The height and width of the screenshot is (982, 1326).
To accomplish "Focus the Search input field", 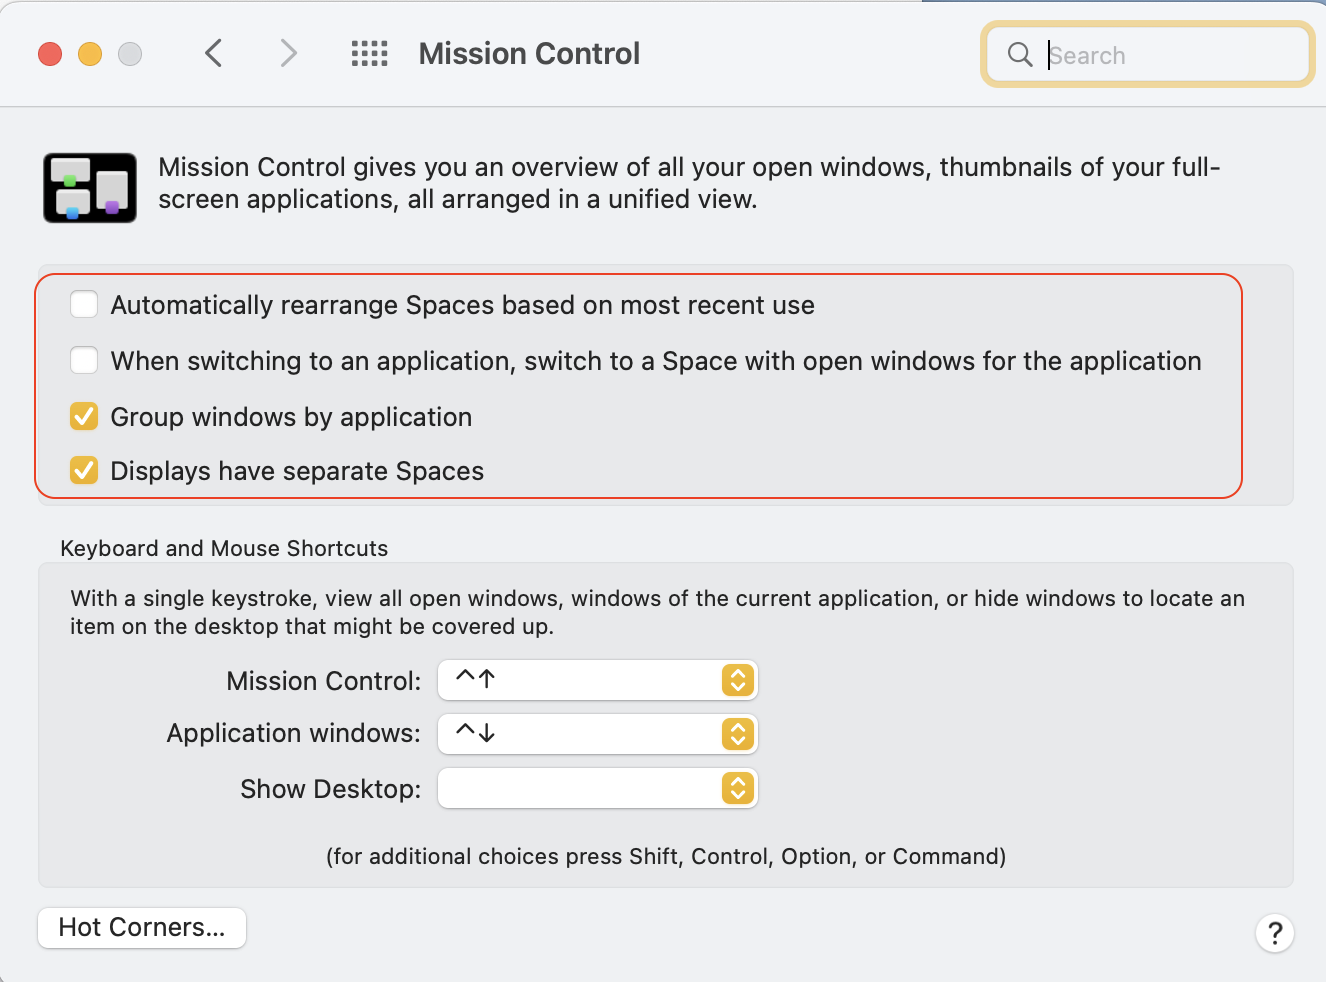I will click(x=1170, y=55).
